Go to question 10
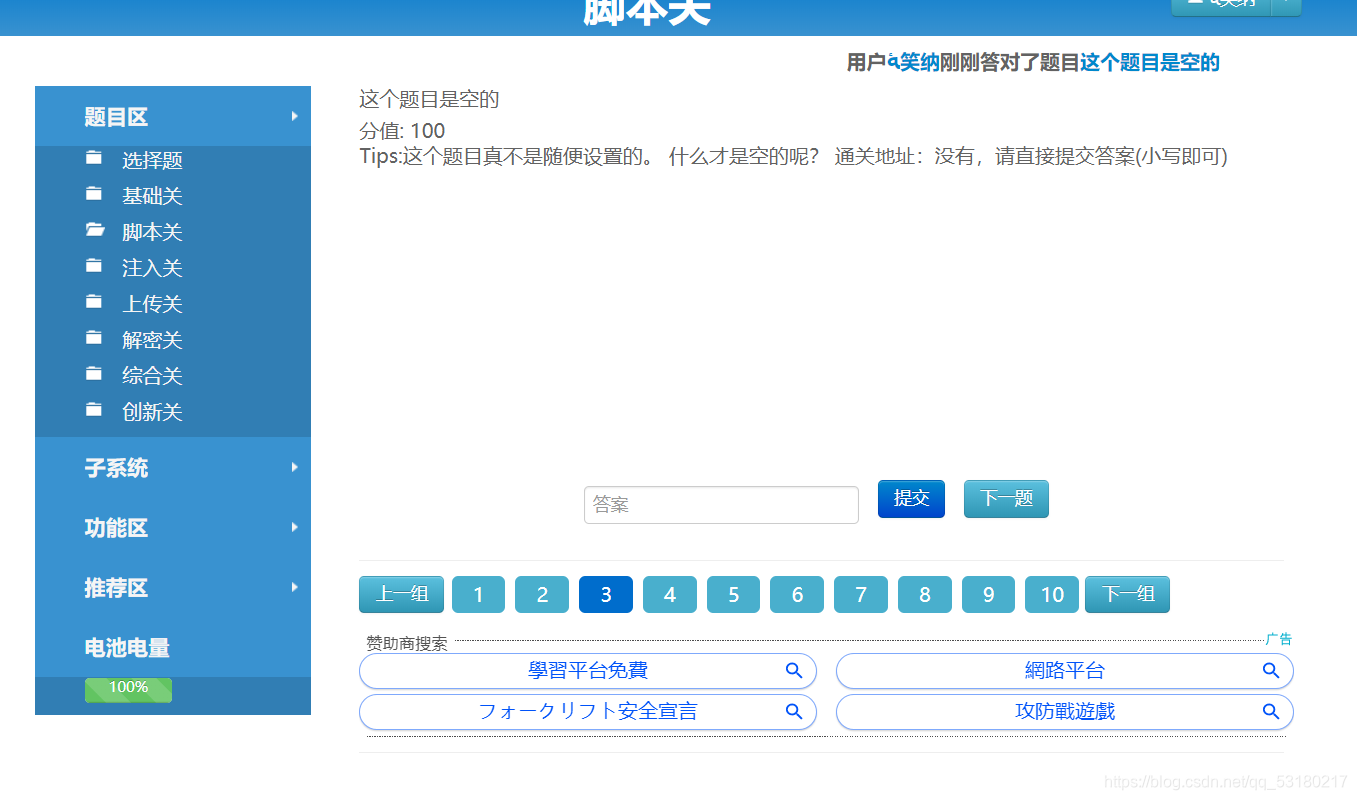The width and height of the screenshot is (1357, 800). [x=1052, y=594]
